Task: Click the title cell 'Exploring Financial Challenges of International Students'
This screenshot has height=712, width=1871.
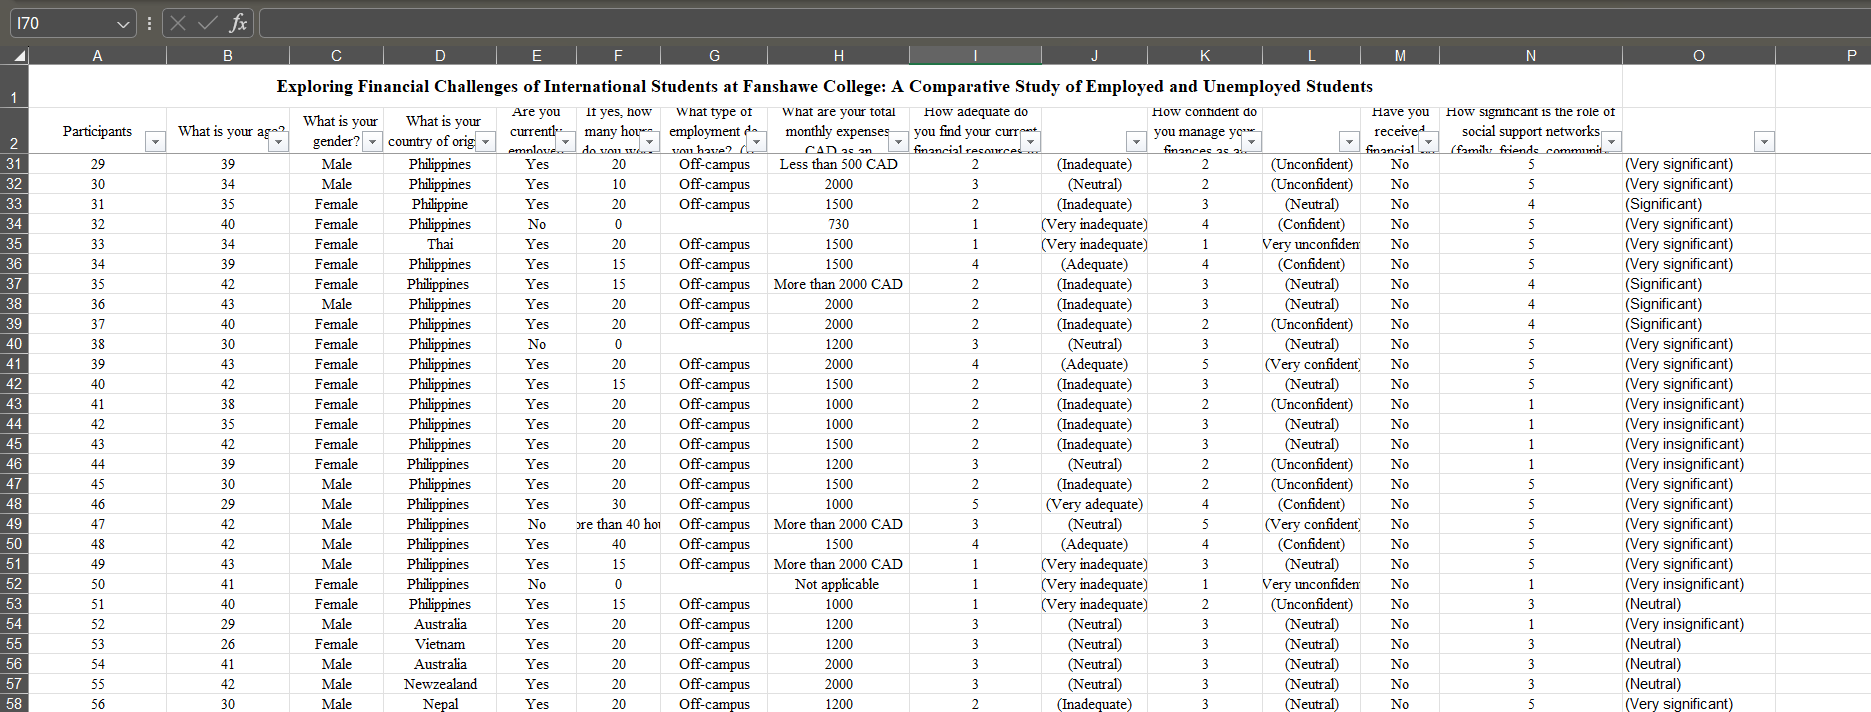Action: (825, 87)
